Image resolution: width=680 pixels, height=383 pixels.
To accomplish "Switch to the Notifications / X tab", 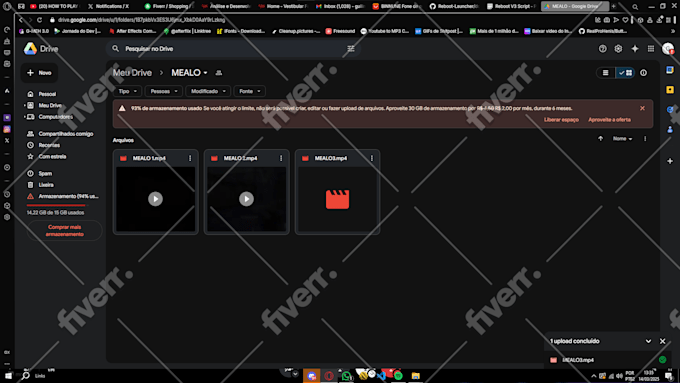I will [108, 7].
